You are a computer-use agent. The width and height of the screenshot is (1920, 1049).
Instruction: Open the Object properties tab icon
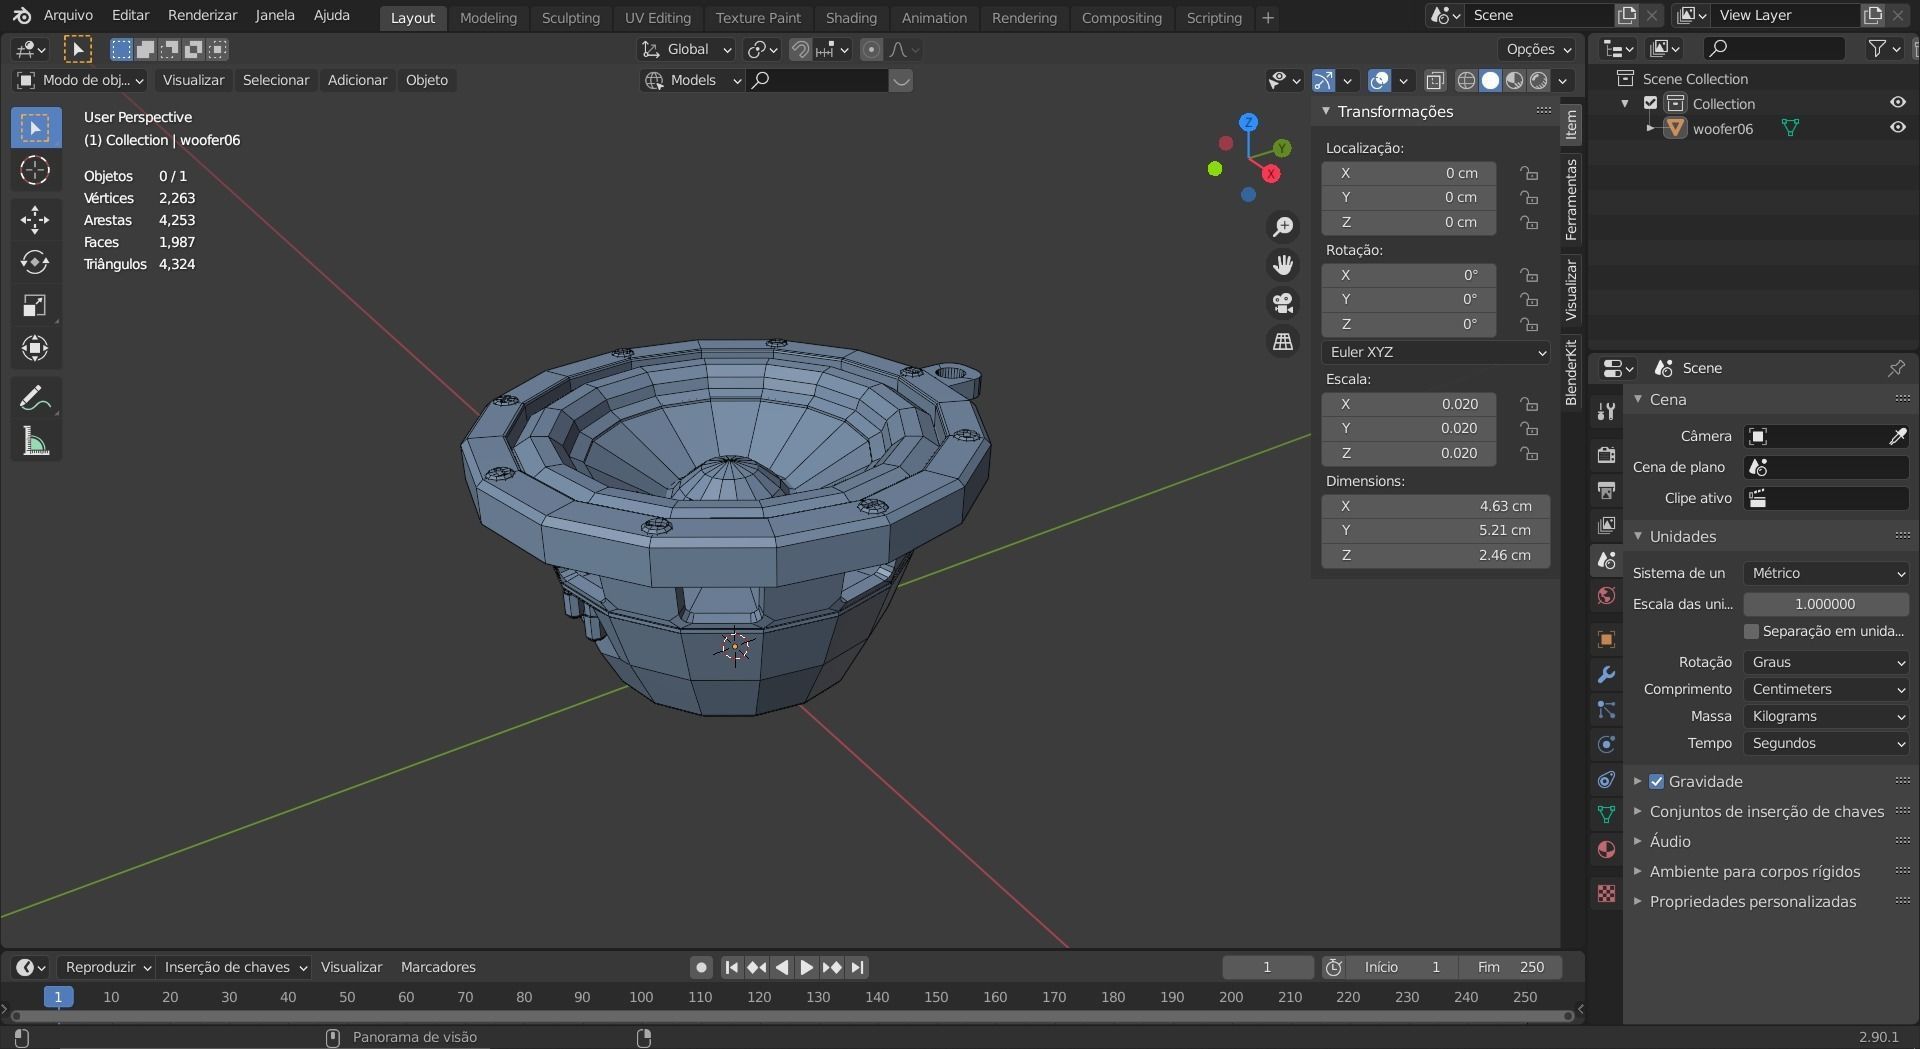point(1606,640)
